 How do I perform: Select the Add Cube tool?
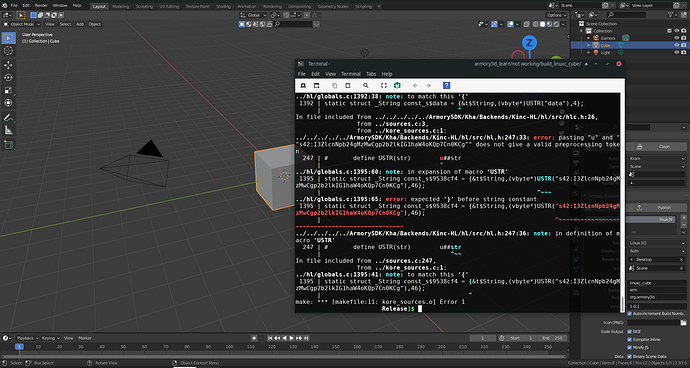pyautogui.click(x=8, y=144)
